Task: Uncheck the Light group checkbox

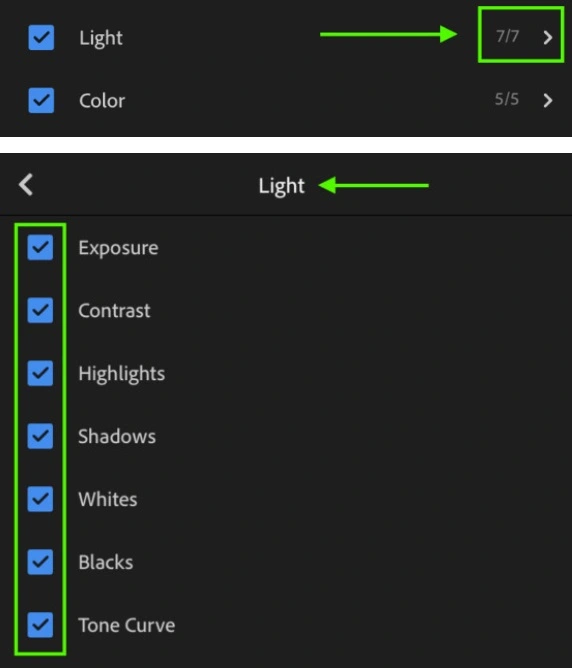Action: pos(41,37)
